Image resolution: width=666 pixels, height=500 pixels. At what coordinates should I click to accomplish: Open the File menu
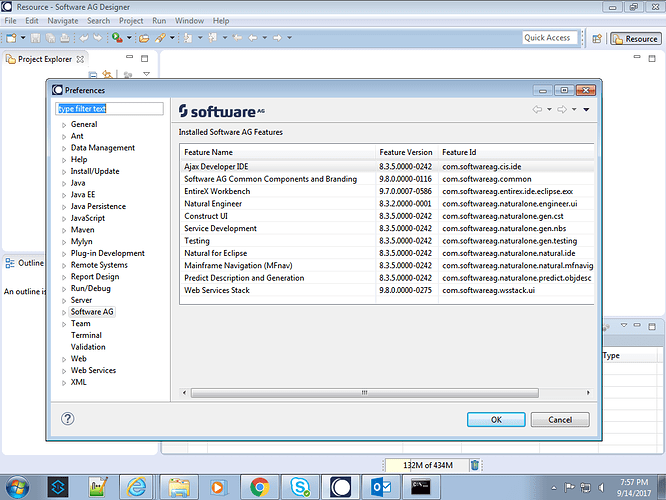(x=10, y=21)
